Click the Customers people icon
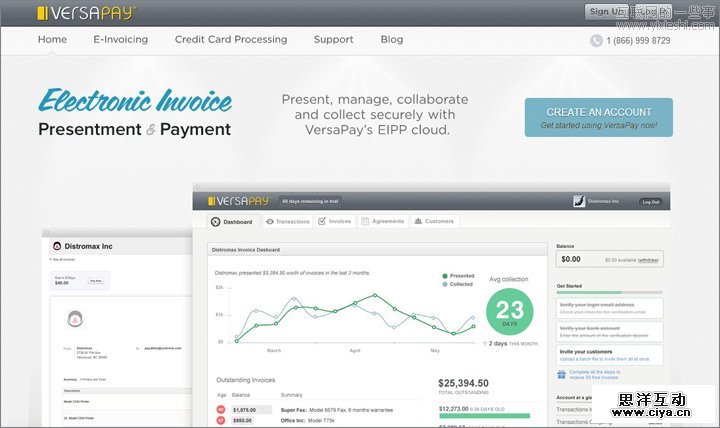 (418, 221)
